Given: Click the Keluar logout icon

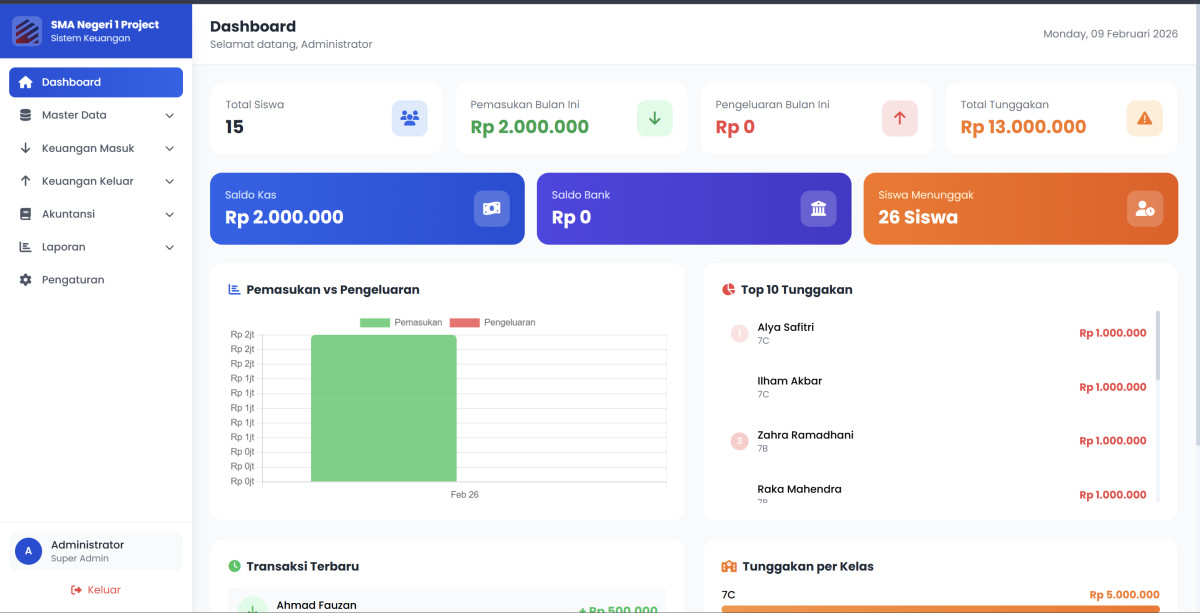Looking at the screenshot, I should [76, 590].
